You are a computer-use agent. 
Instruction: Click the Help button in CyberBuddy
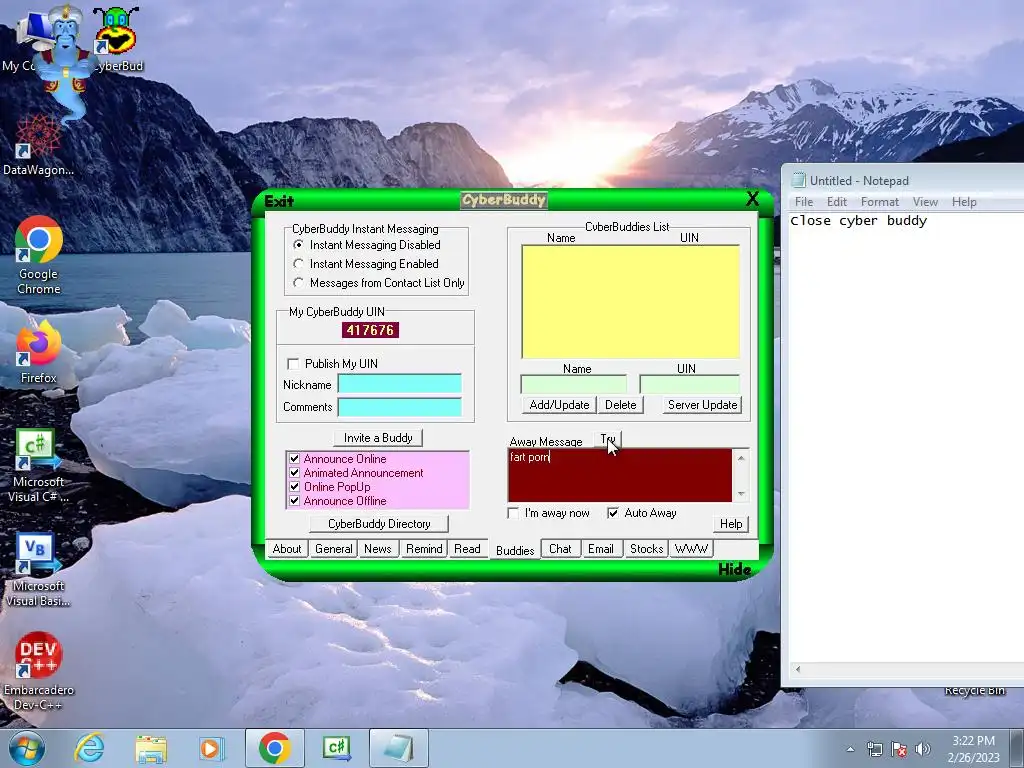coord(731,524)
